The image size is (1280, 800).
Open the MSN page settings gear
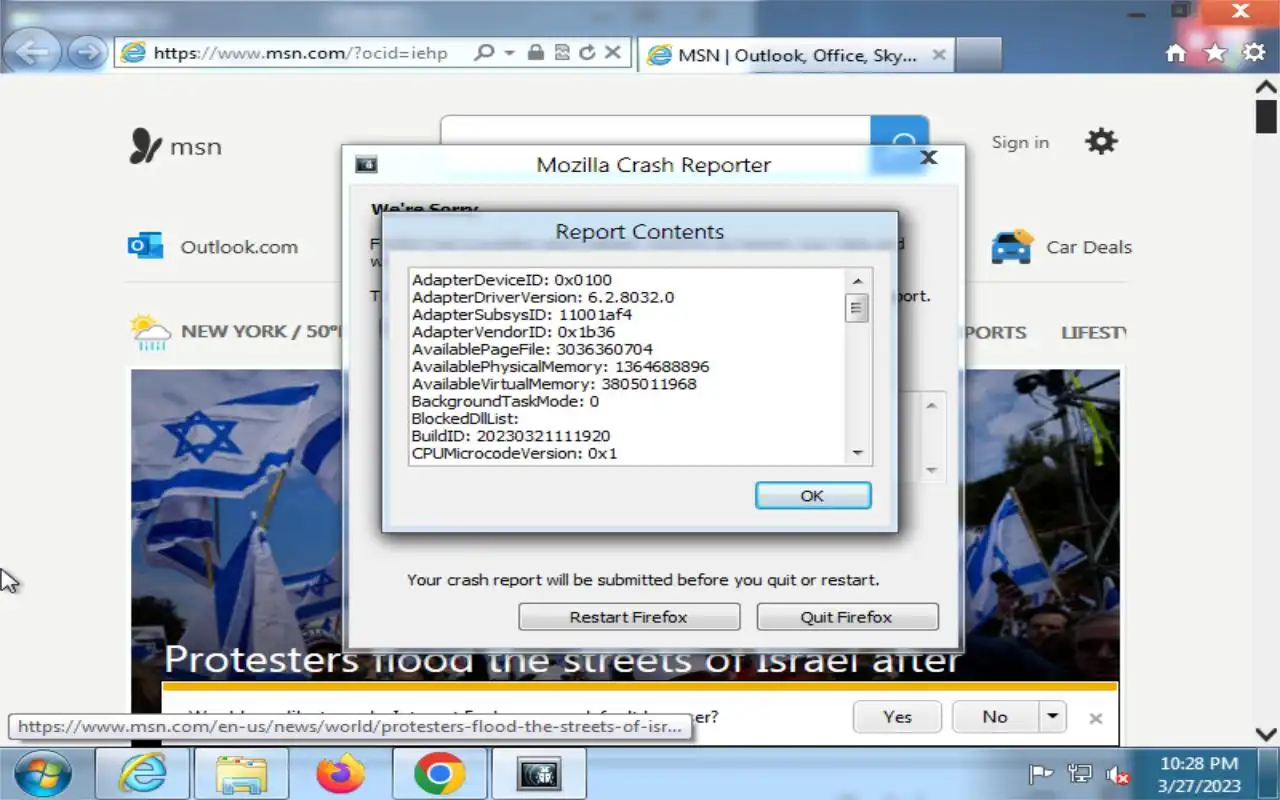pos(1101,141)
